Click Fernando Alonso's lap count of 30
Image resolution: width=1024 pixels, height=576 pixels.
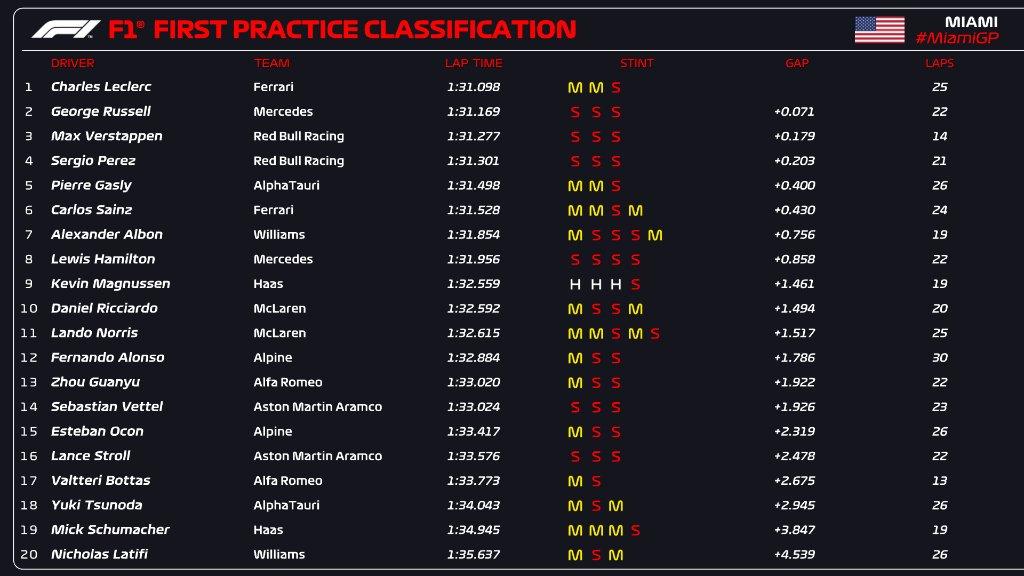click(x=939, y=358)
